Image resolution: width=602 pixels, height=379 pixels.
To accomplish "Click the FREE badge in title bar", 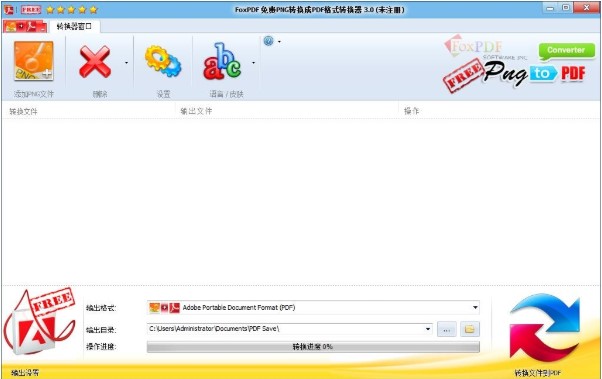I will click(31, 9).
